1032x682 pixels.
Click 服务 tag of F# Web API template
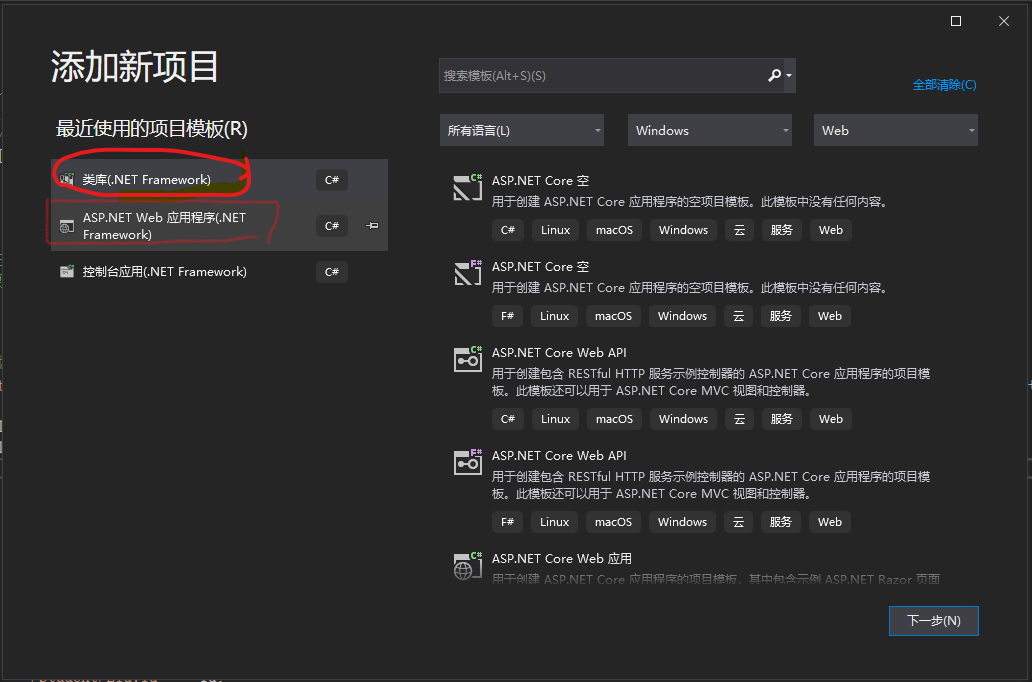click(781, 522)
